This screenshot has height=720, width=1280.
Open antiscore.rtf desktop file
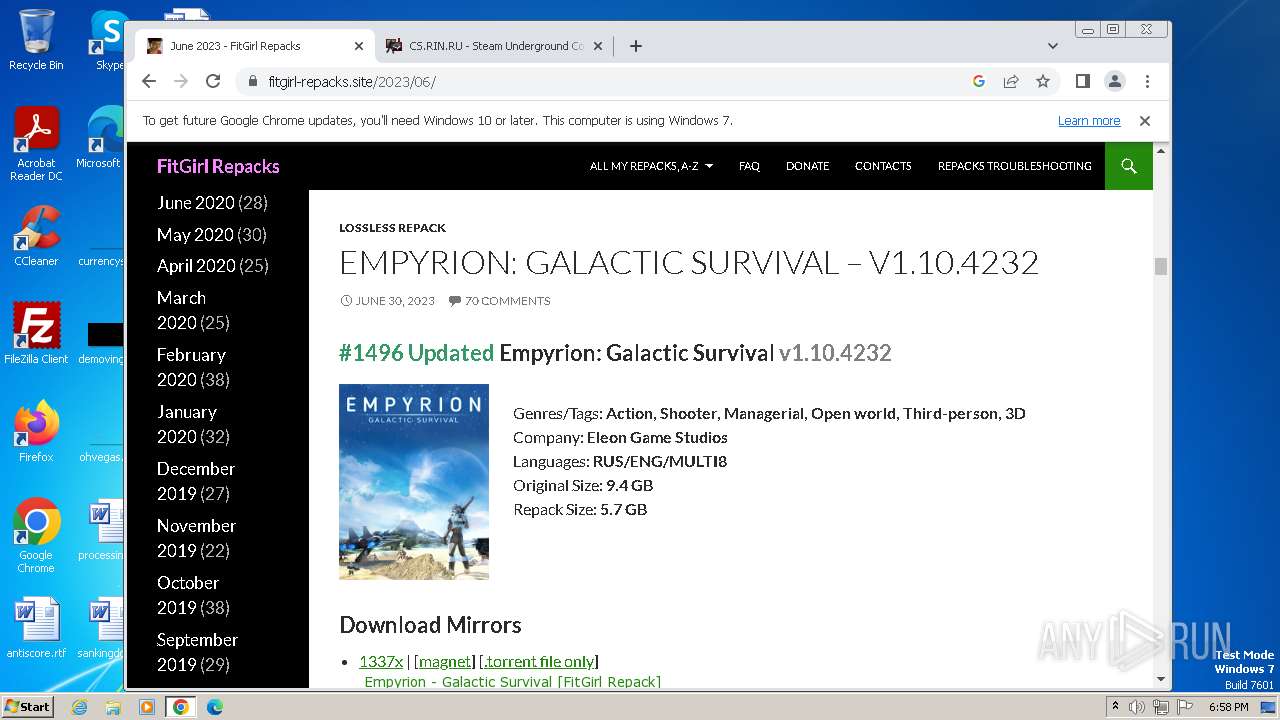pyautogui.click(x=36, y=628)
